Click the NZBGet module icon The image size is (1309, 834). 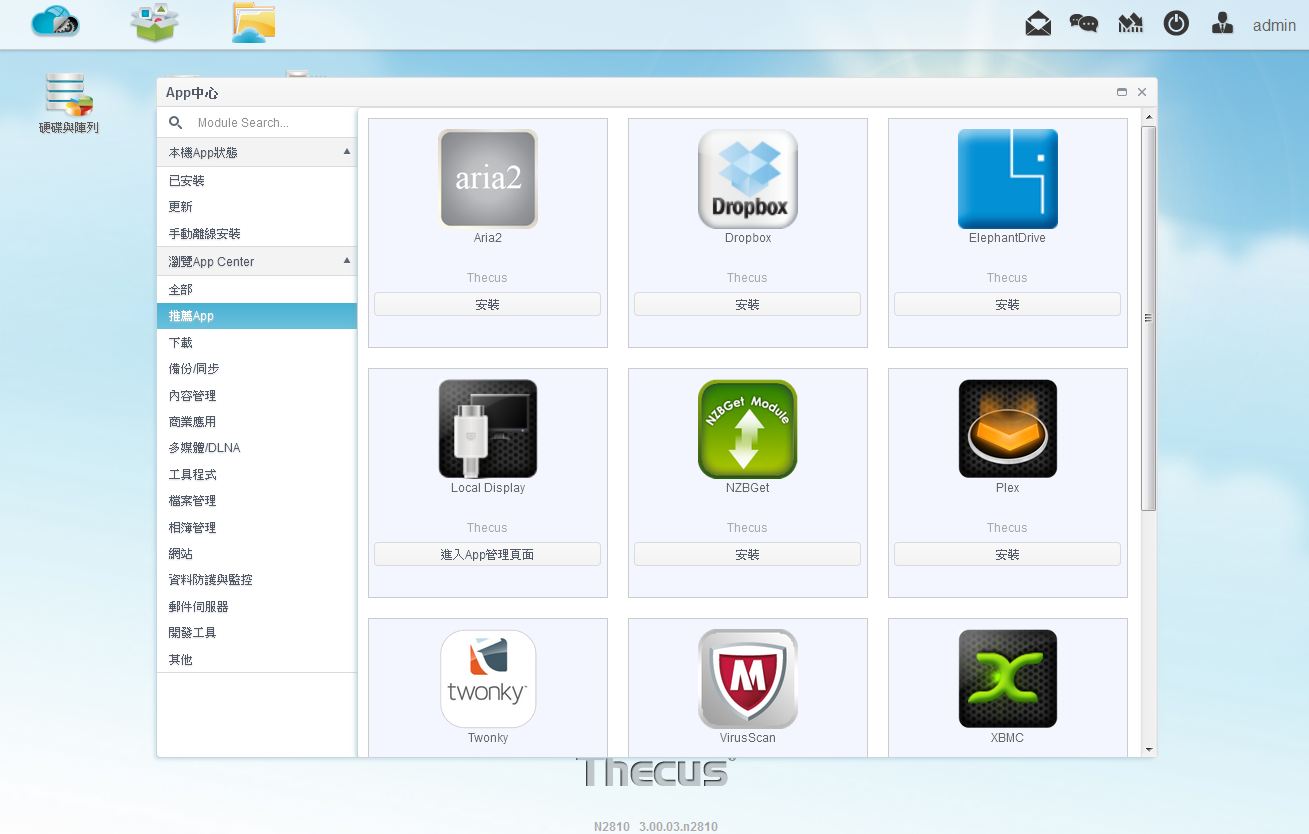[748, 429]
